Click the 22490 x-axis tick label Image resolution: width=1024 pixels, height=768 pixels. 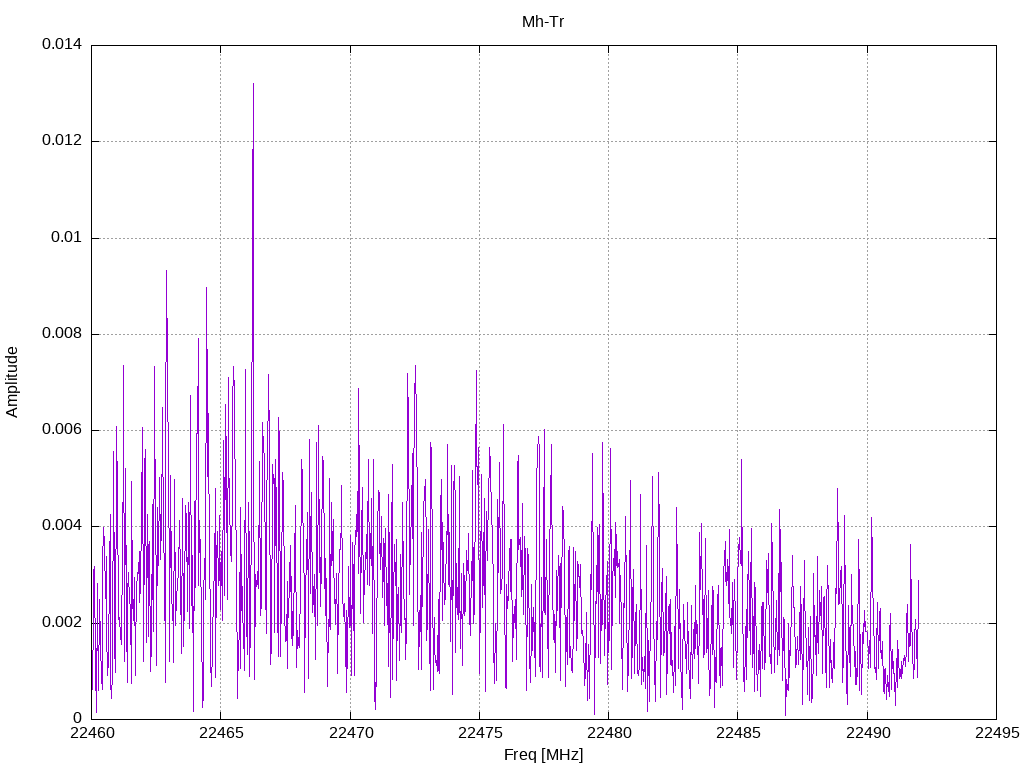(x=866, y=733)
